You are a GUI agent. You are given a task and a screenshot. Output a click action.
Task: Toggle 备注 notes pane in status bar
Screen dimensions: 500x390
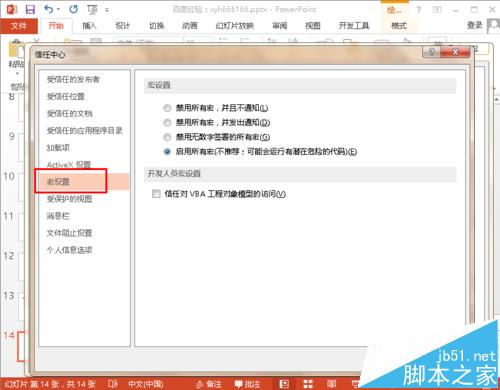click(x=209, y=384)
